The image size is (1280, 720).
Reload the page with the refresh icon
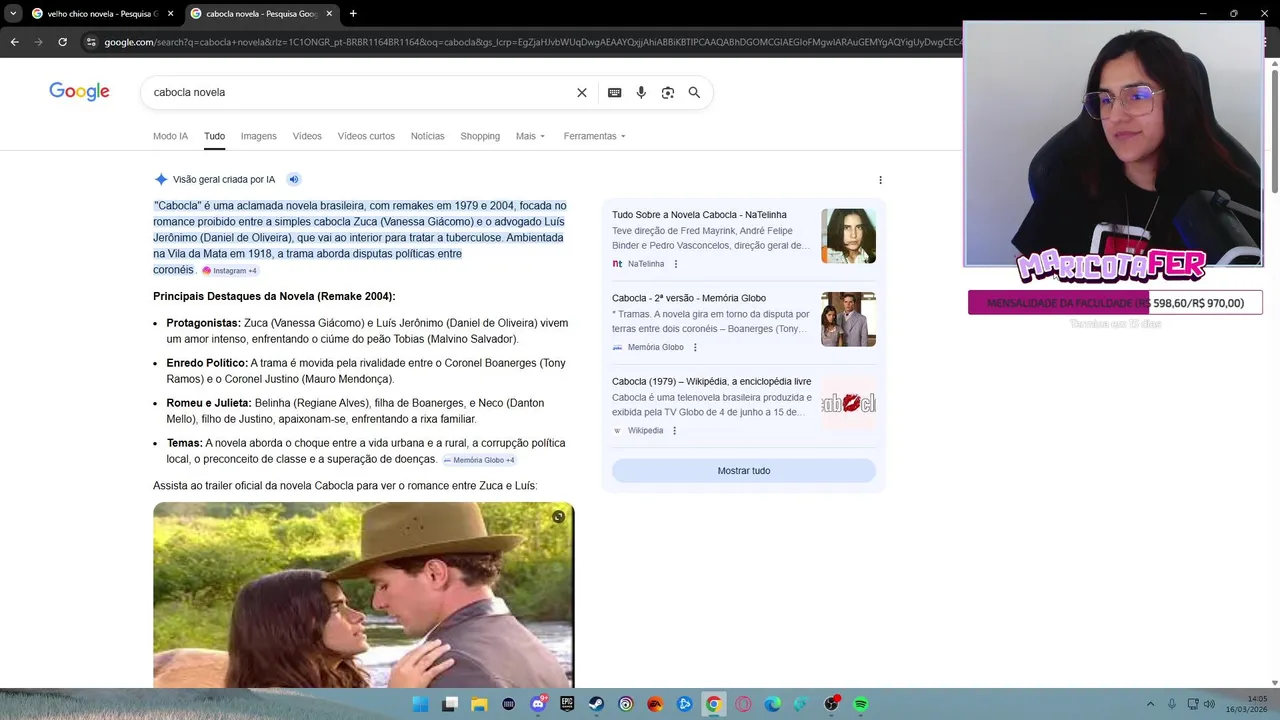click(x=62, y=42)
